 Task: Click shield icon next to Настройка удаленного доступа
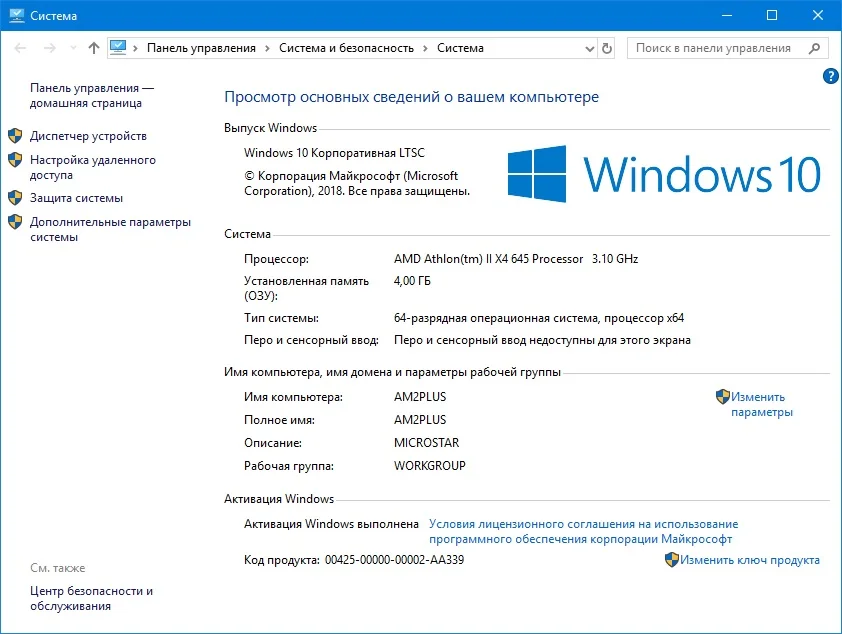(15, 160)
